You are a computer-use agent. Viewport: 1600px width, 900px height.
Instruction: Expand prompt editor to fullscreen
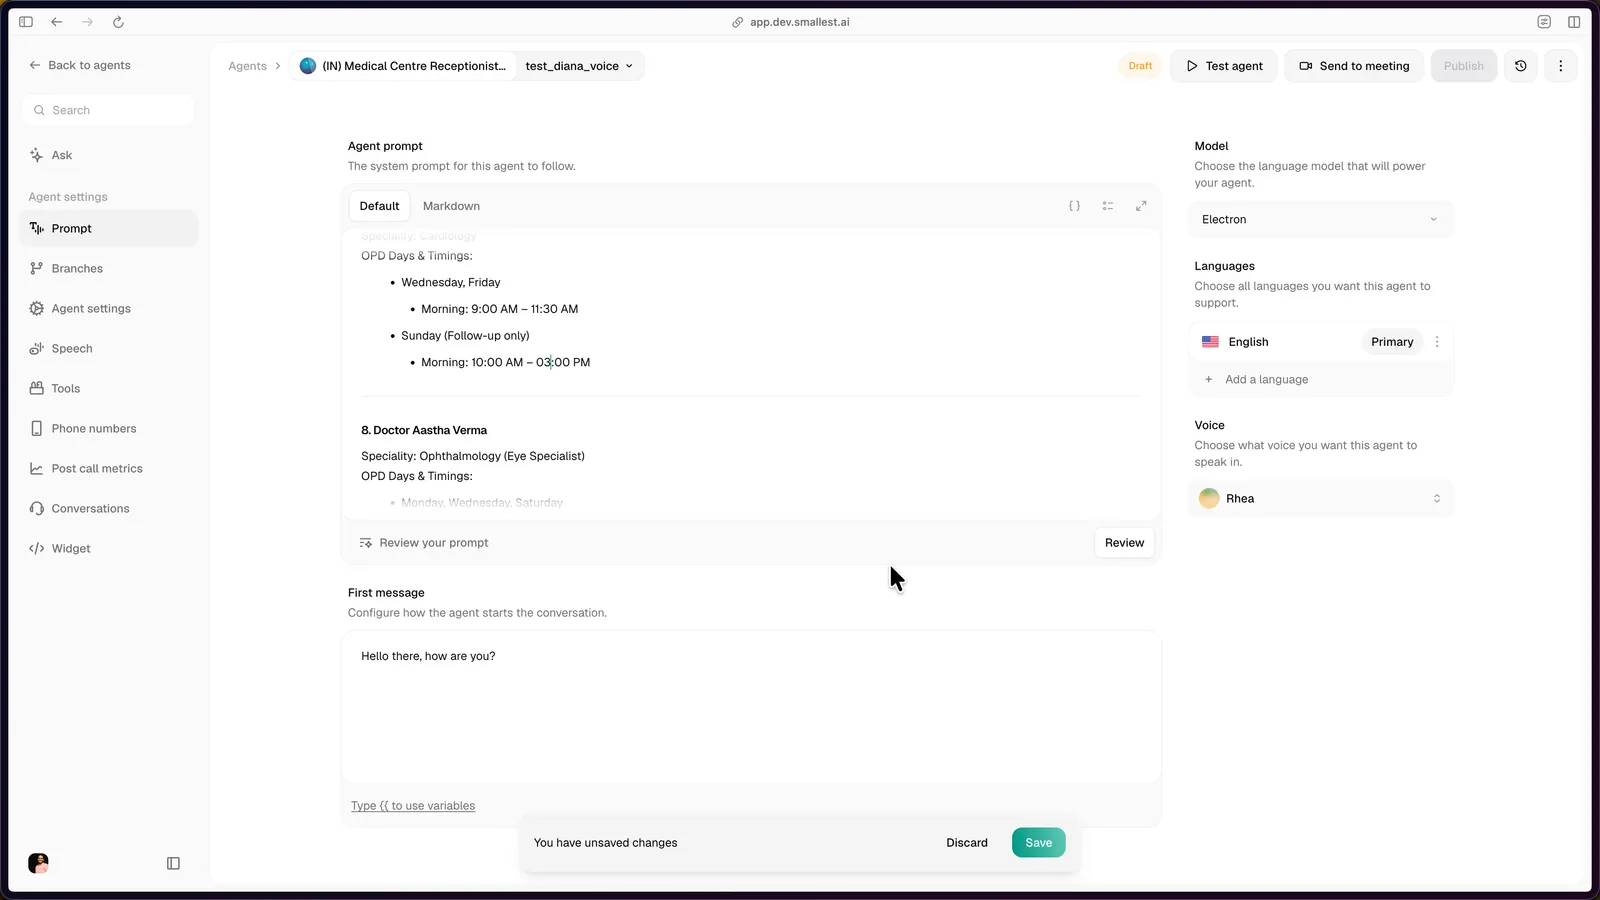(x=1141, y=206)
